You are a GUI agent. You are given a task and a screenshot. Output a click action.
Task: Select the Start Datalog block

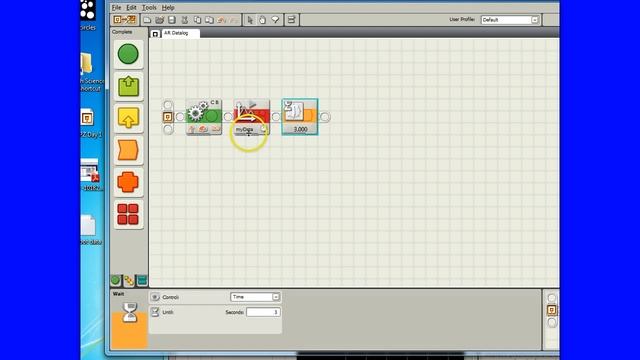252,117
